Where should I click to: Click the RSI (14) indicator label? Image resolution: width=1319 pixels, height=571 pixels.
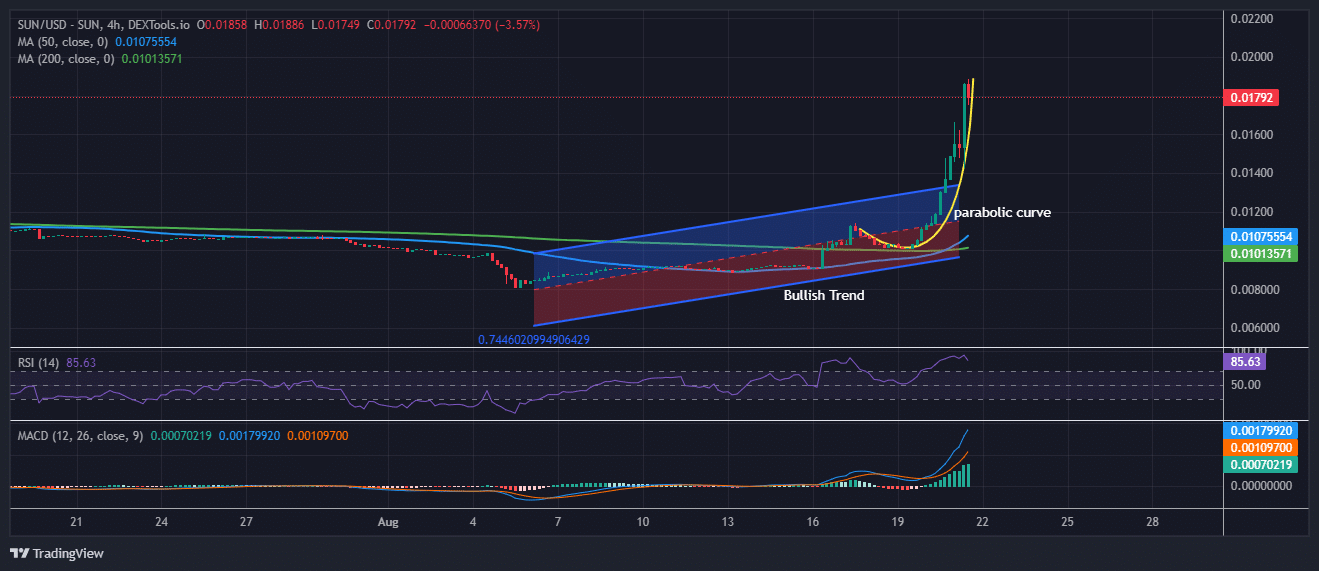click(x=39, y=362)
